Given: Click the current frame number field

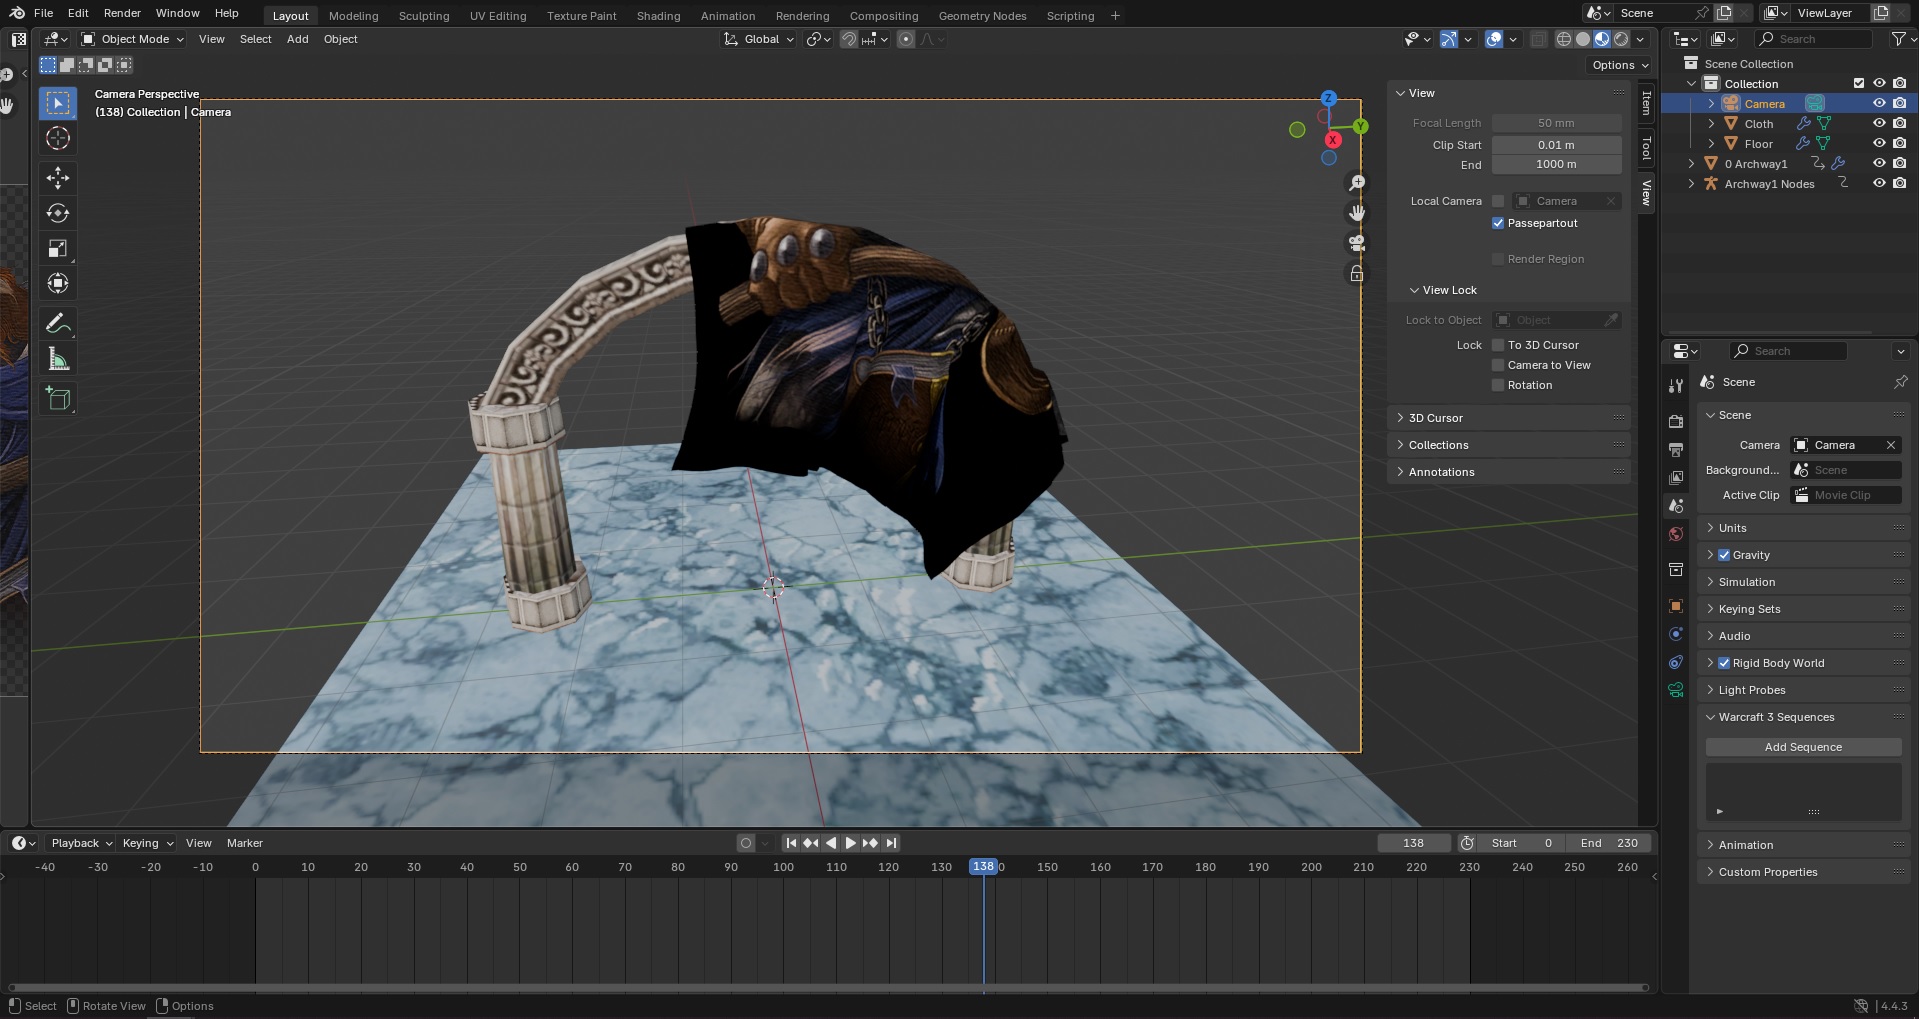Looking at the screenshot, I should coord(1413,843).
